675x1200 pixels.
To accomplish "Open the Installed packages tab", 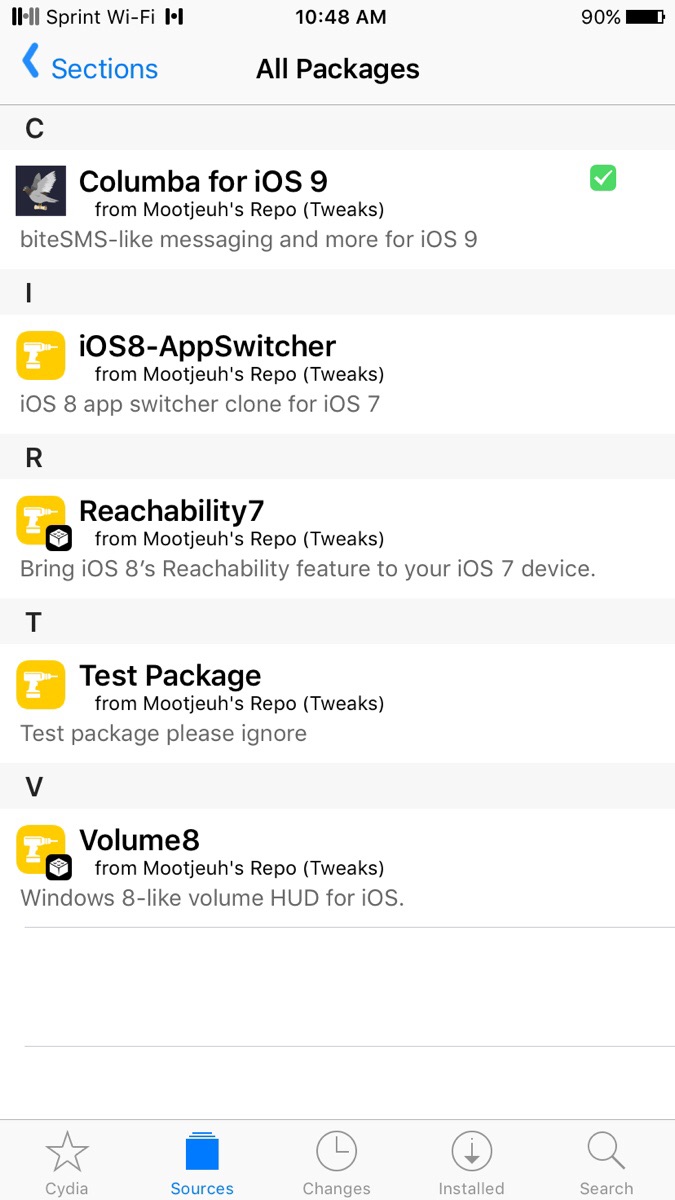I will tap(471, 1163).
